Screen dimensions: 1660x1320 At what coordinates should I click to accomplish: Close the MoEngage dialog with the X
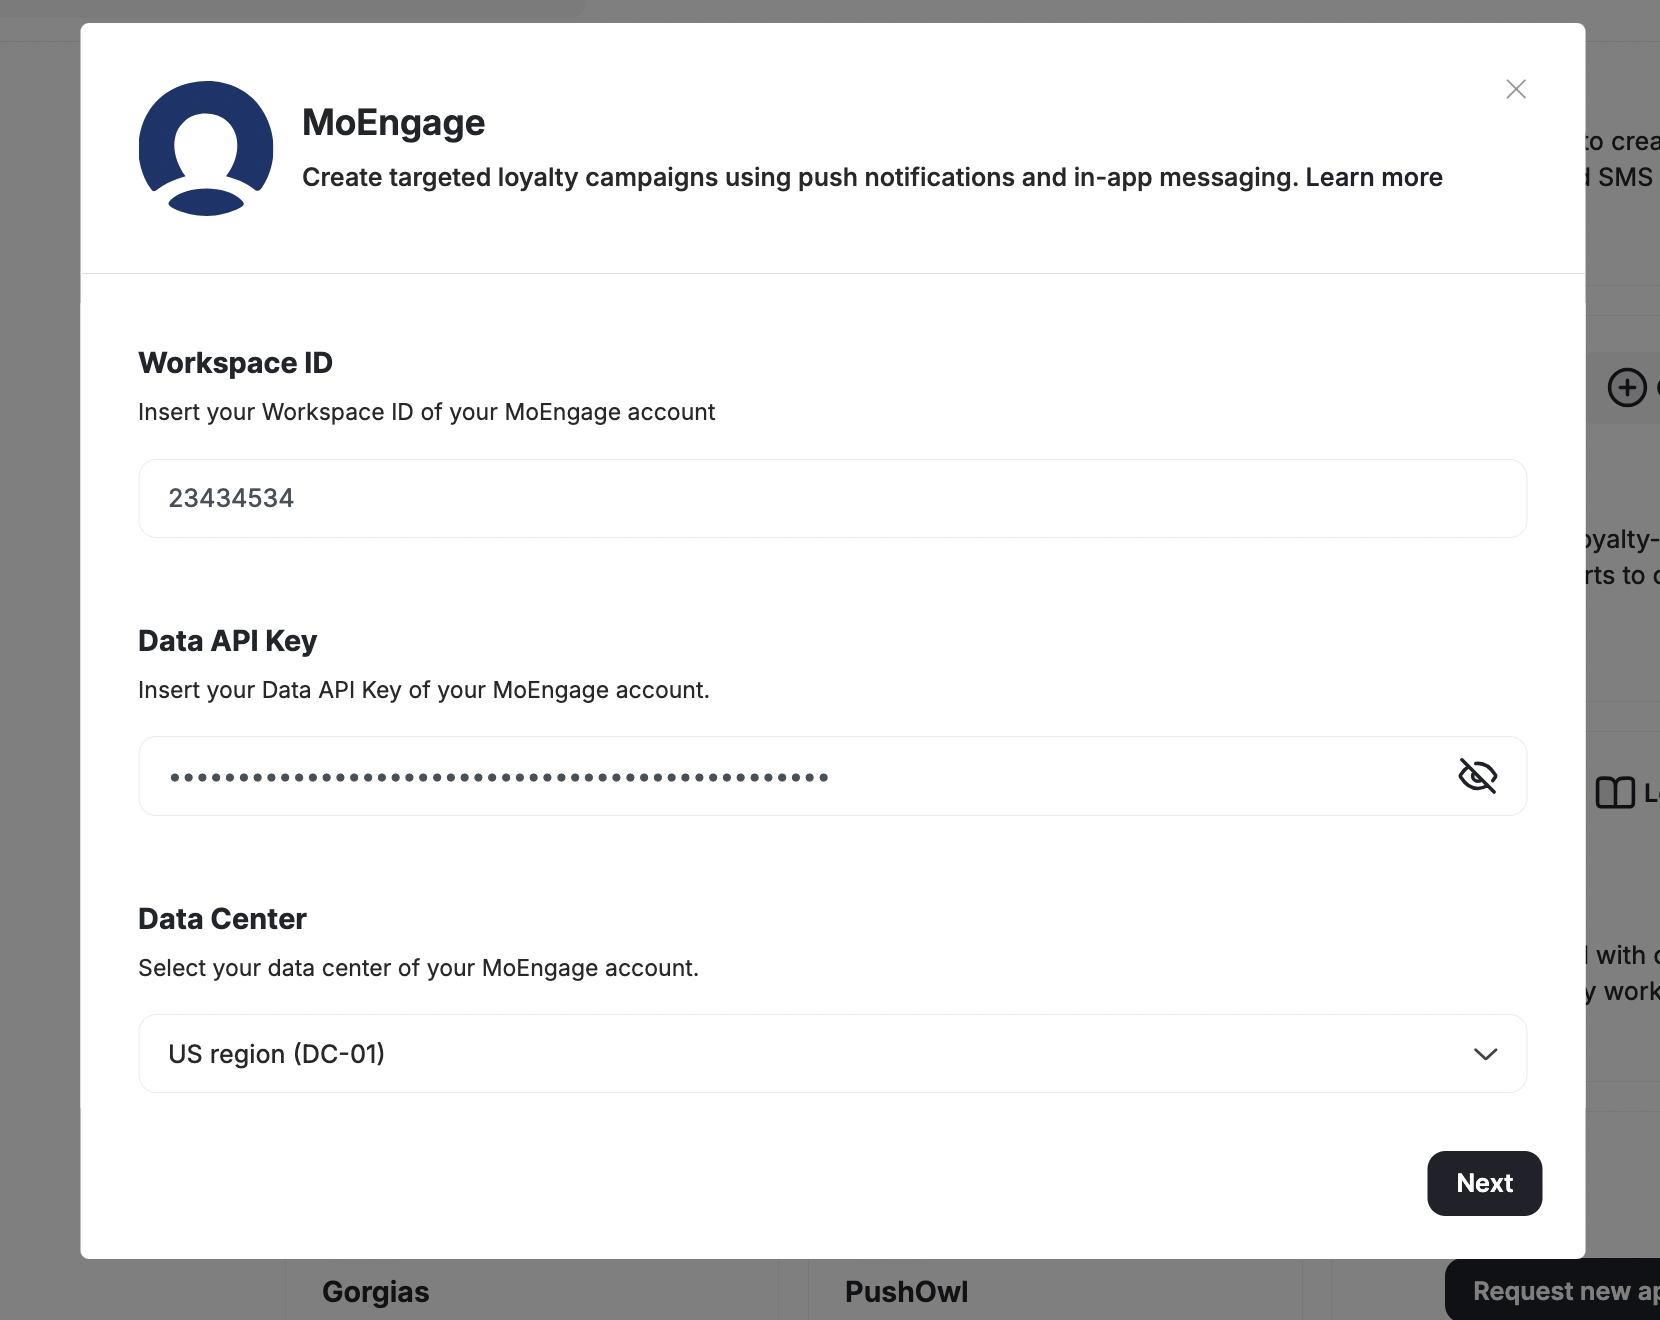click(x=1516, y=89)
